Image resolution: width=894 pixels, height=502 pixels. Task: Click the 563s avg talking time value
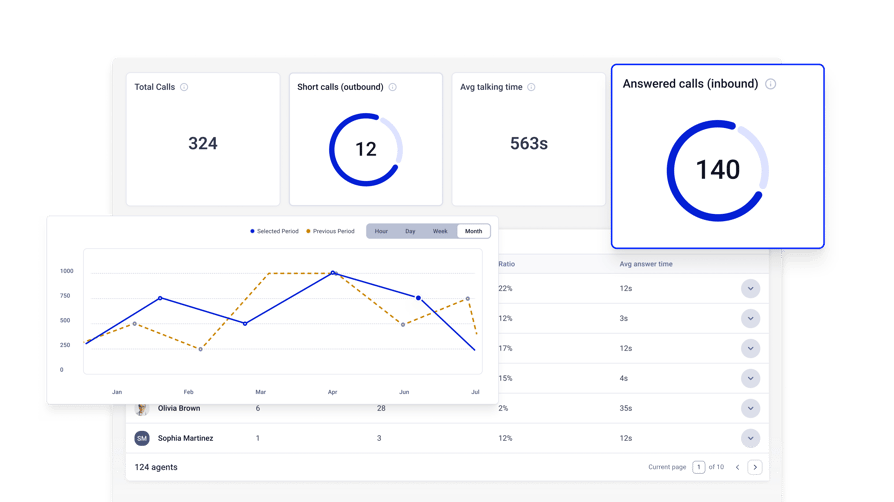[x=529, y=143]
